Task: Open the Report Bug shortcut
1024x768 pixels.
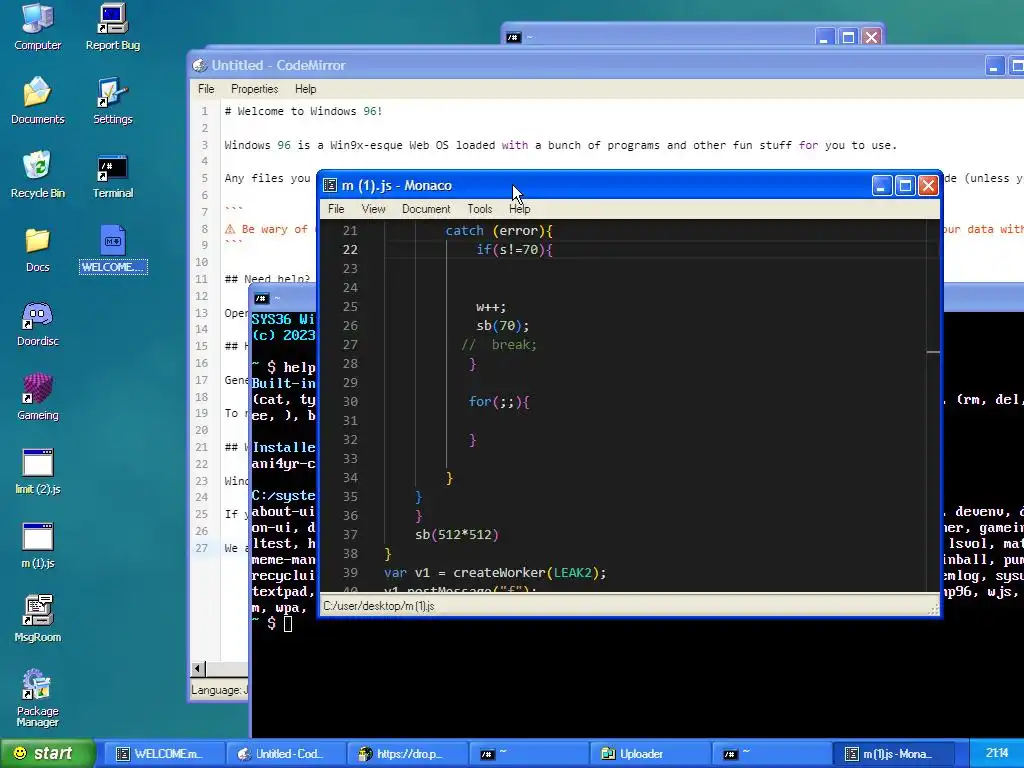Action: (x=112, y=26)
